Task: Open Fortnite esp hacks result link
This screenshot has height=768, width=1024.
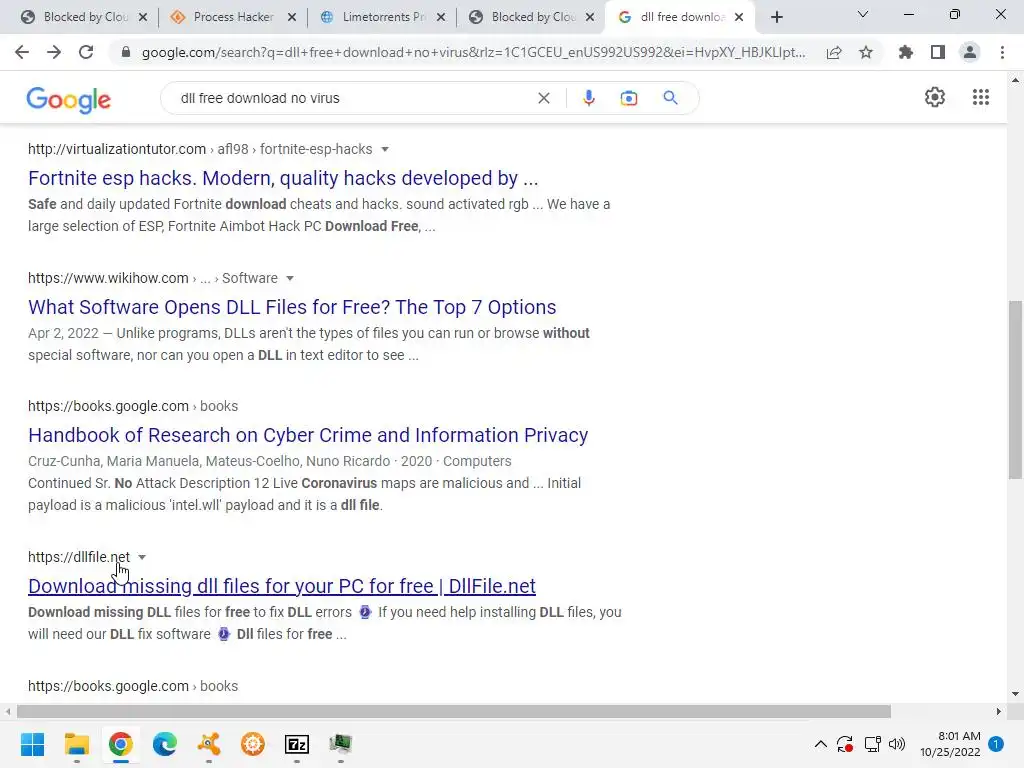Action: tap(283, 178)
